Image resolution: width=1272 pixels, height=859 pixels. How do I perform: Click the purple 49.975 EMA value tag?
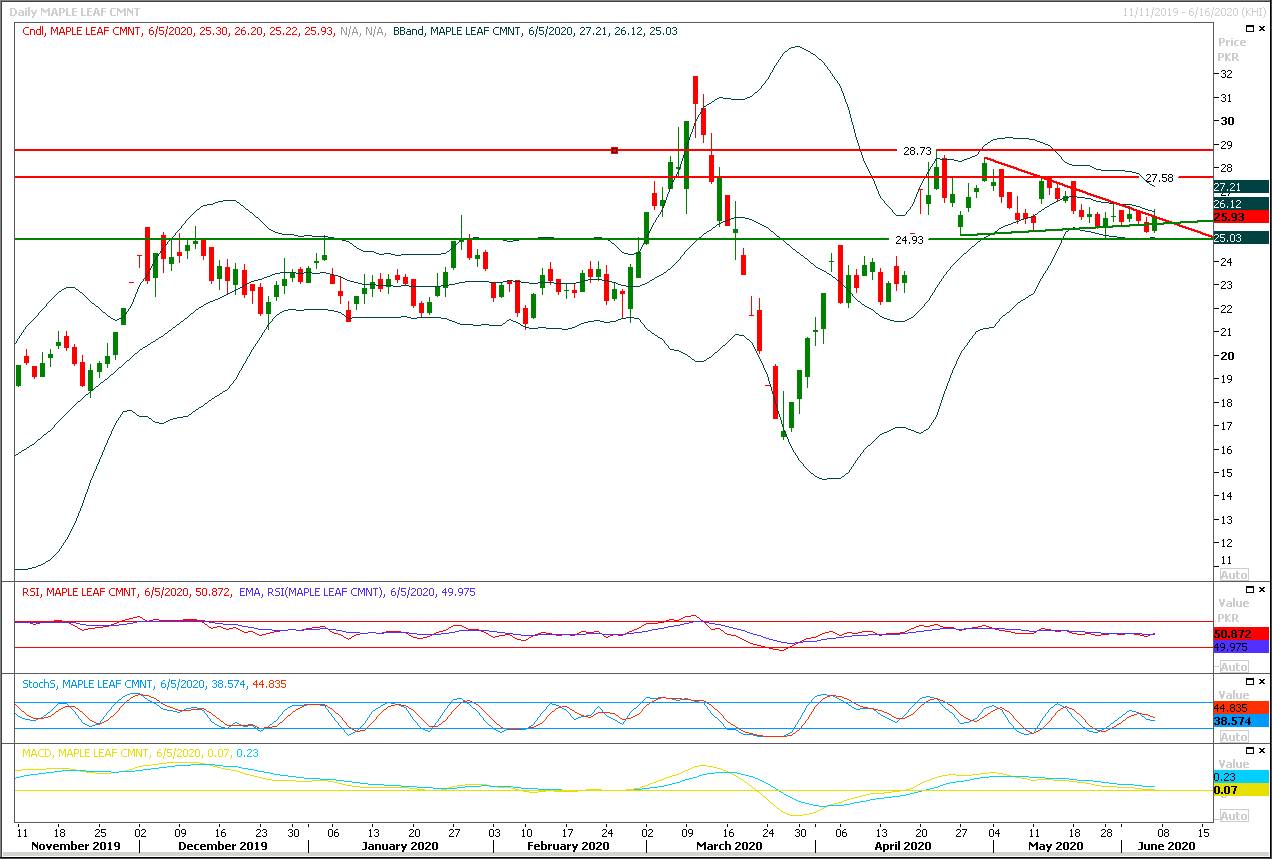click(x=1241, y=647)
